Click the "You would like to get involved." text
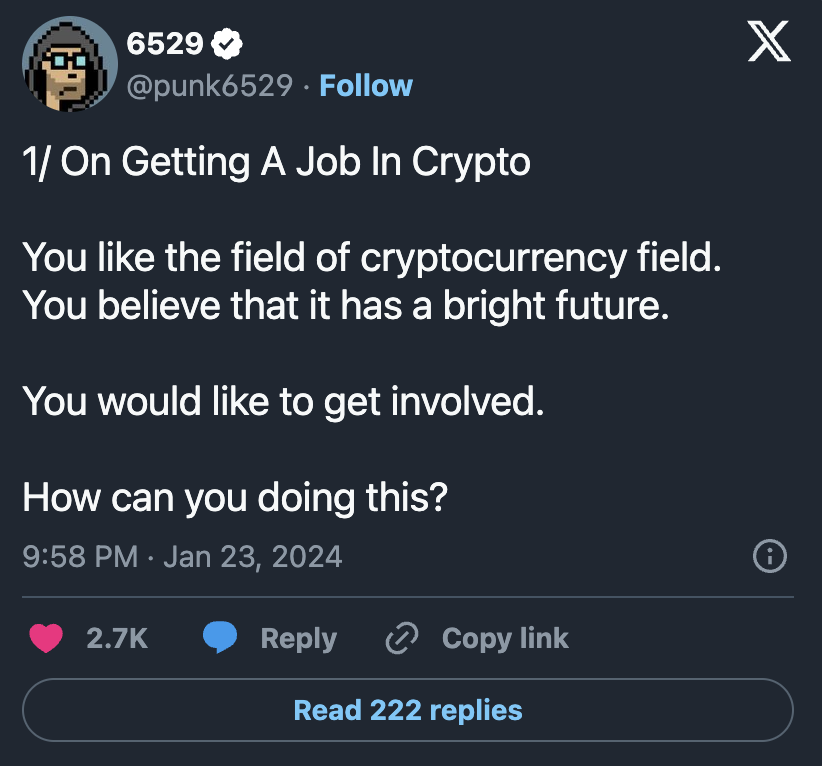Image resolution: width=822 pixels, height=766 pixels. [283, 401]
